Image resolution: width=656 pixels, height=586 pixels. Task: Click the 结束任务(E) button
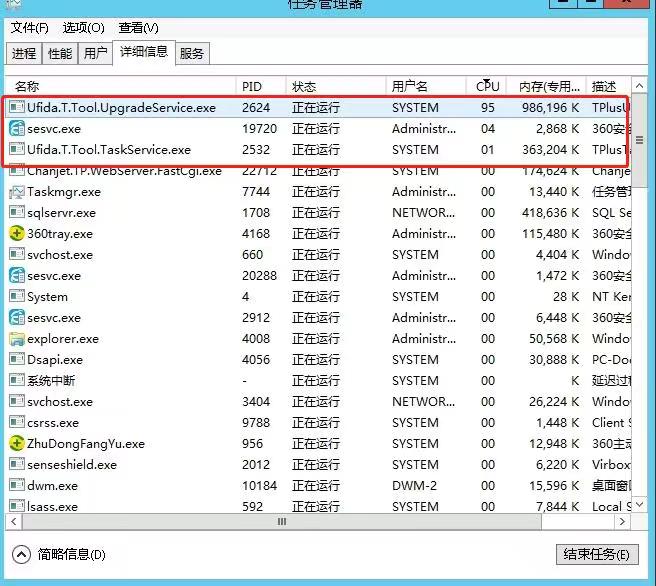(x=597, y=555)
